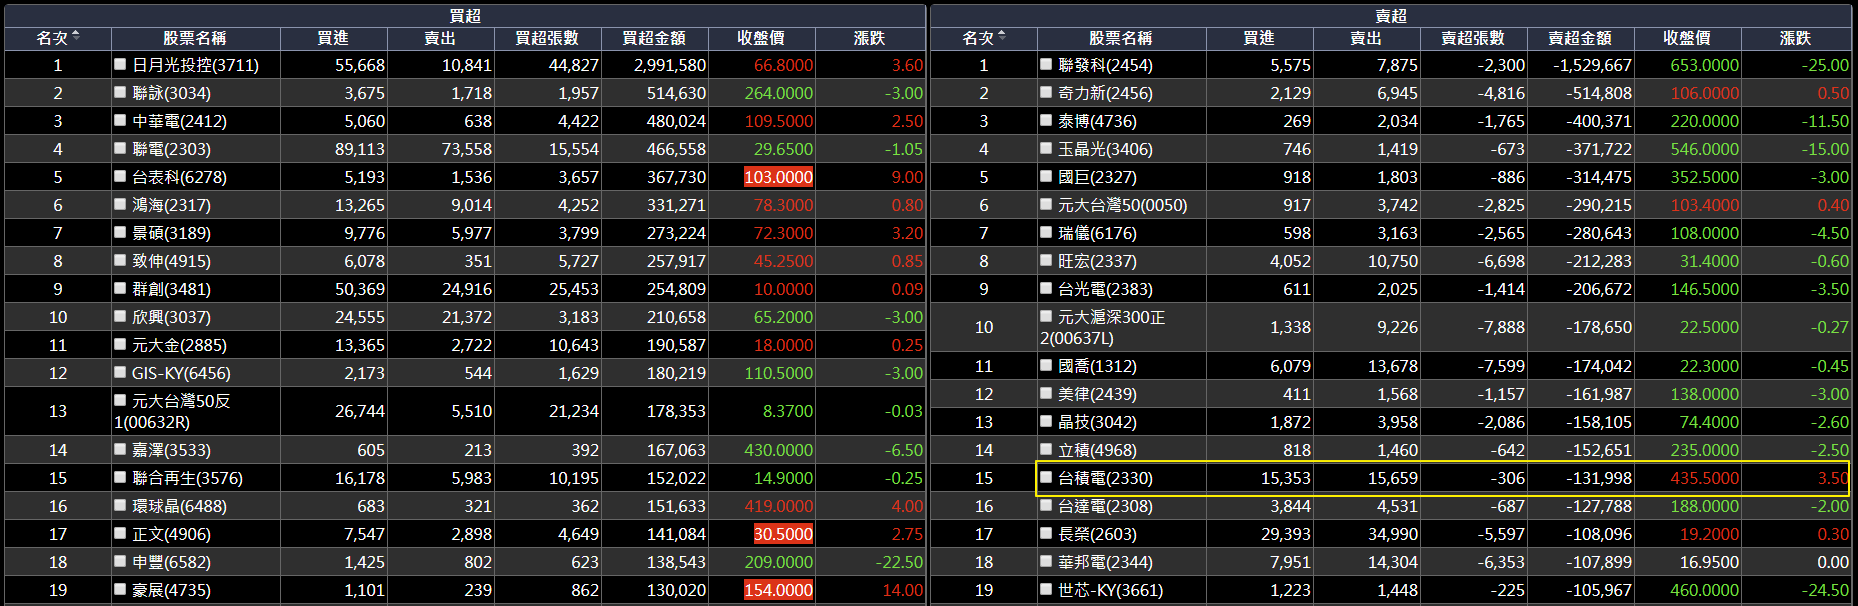Select the 國巨(2327) checkbox

click(x=1046, y=176)
